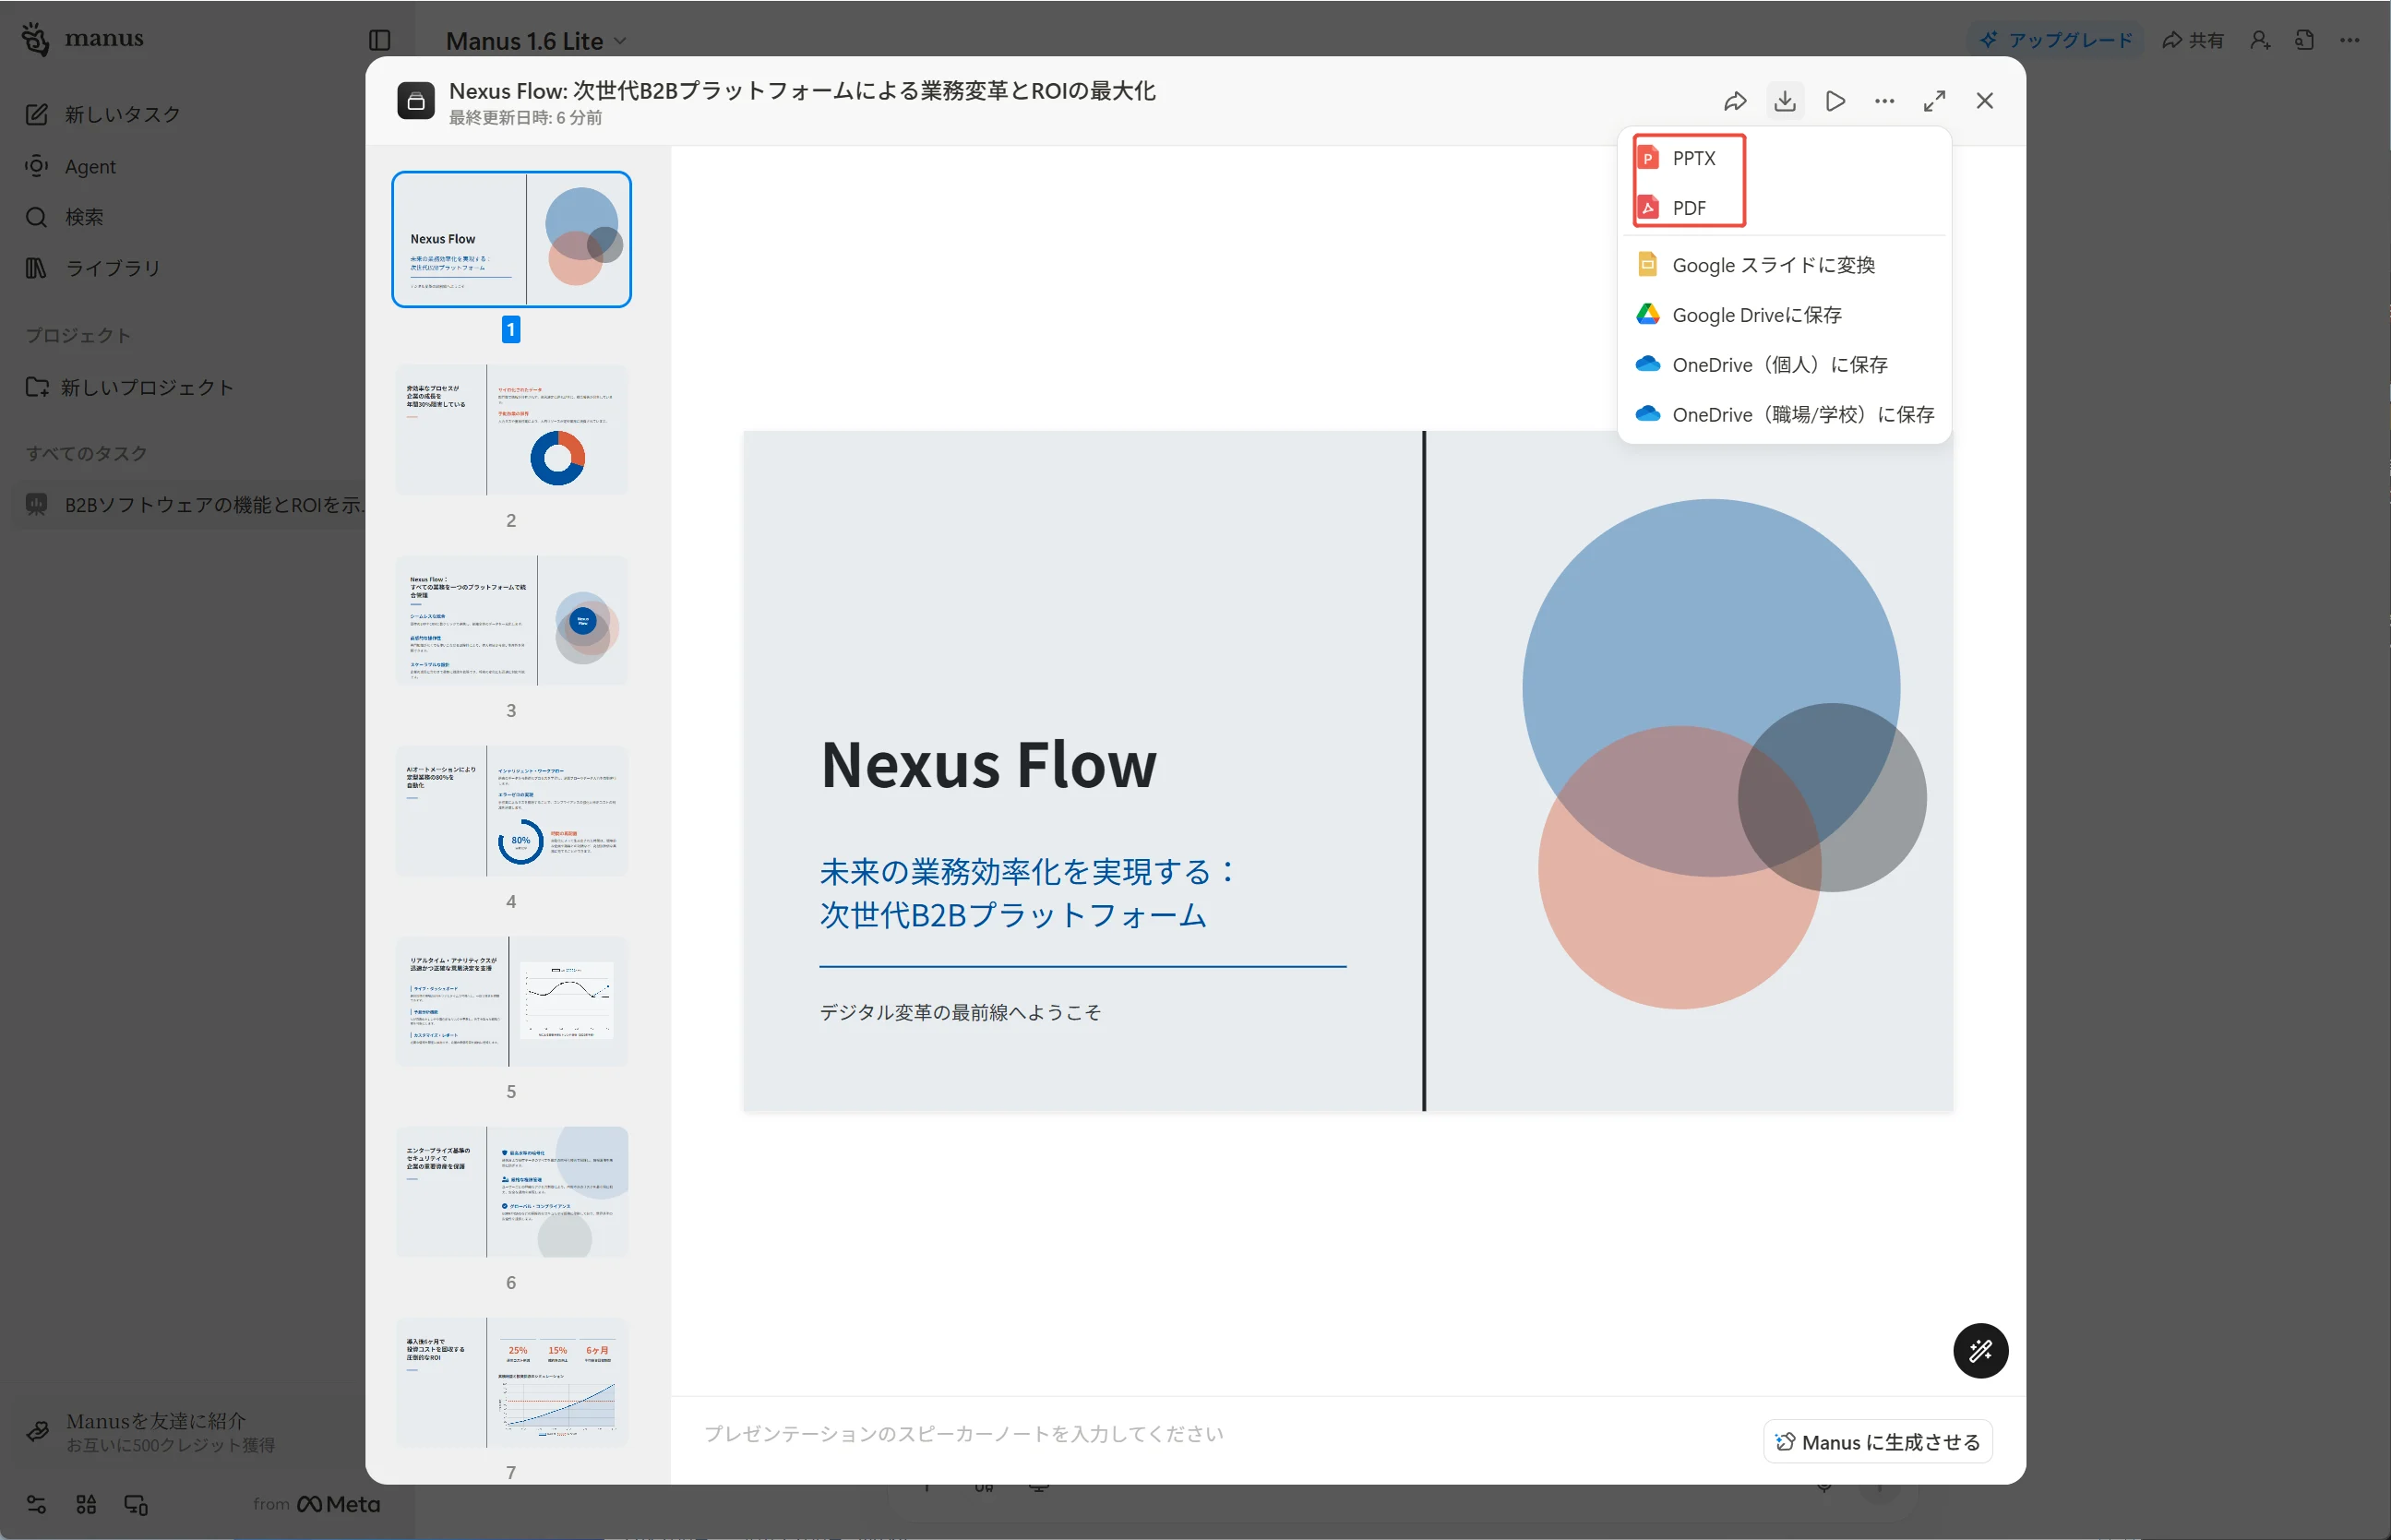Click the magic wand edit button
This screenshot has width=2391, height=1540.
click(1981, 1351)
